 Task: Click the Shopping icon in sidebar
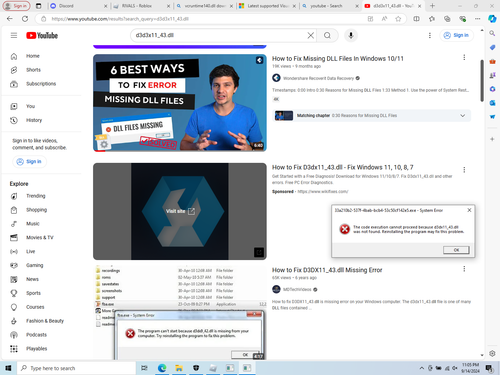14,210
